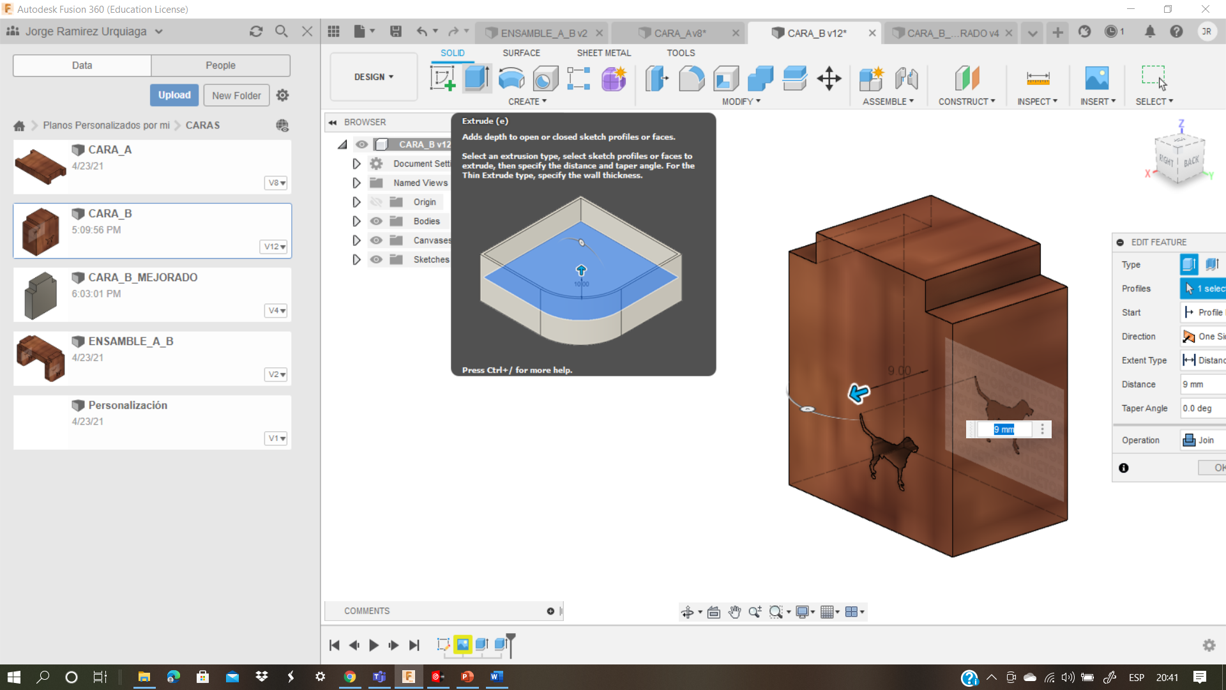Select the Pan hand tool
This screenshot has height=690, width=1226.
(x=734, y=612)
